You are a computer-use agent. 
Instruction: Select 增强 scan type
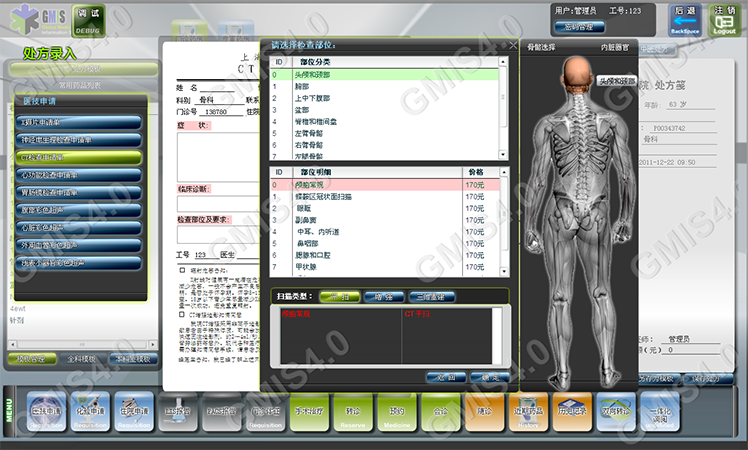[384, 297]
